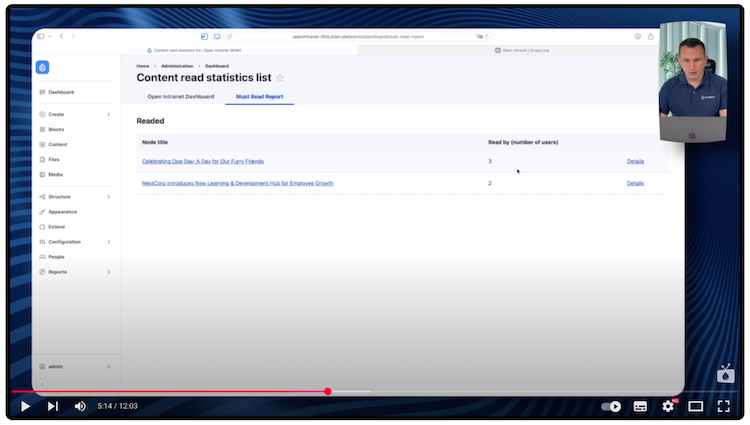Expand the Reports submenu chevron

(109, 272)
